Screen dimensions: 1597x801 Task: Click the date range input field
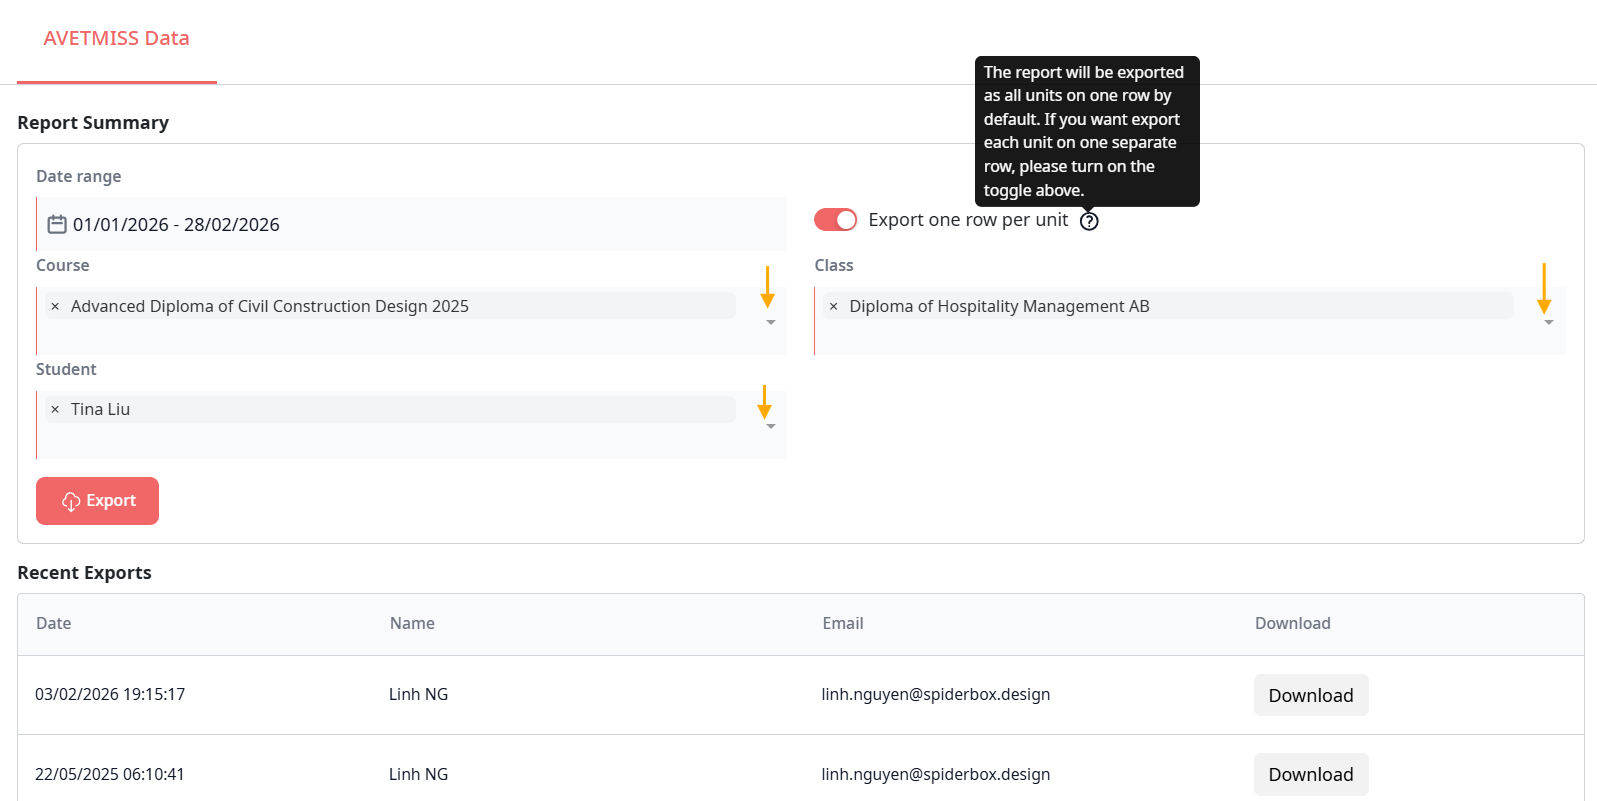click(420, 224)
